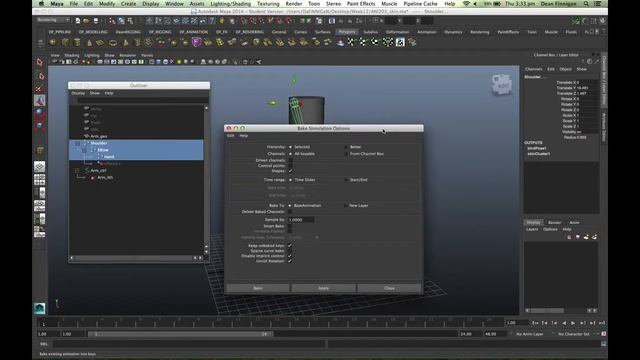Click the save scene icon

96,20
